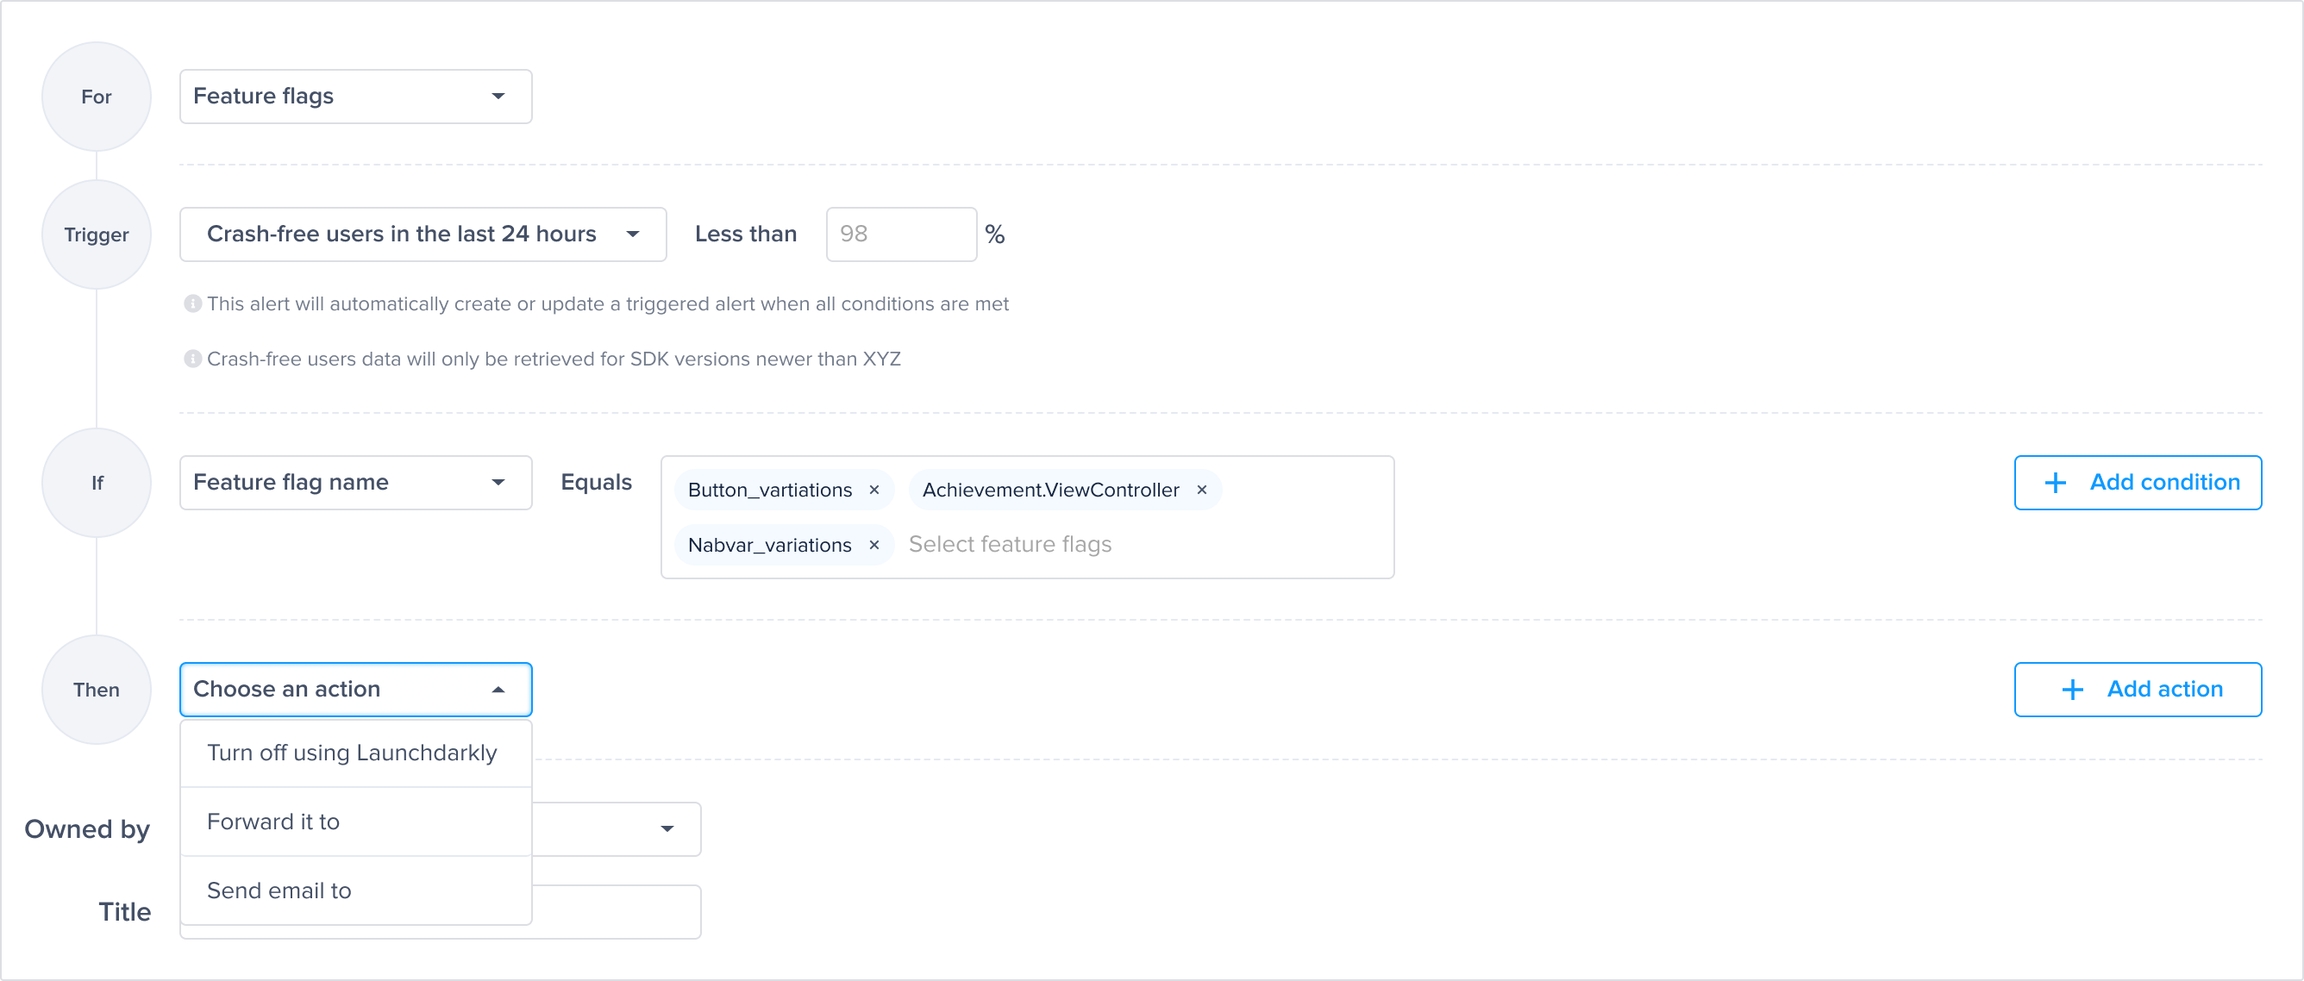Image resolution: width=2304 pixels, height=981 pixels.
Task: Remove the Button_vartiations tag
Action: point(874,490)
